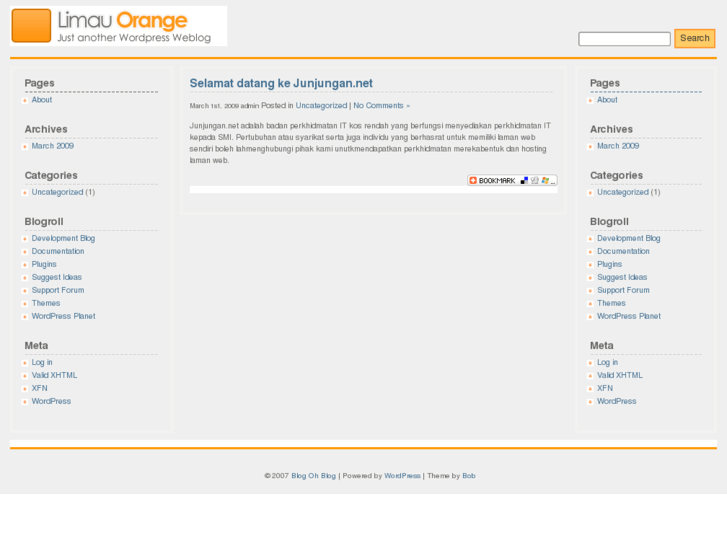The image size is (727, 545).
Task: Open WordPress in the right Meta section
Action: pos(617,401)
